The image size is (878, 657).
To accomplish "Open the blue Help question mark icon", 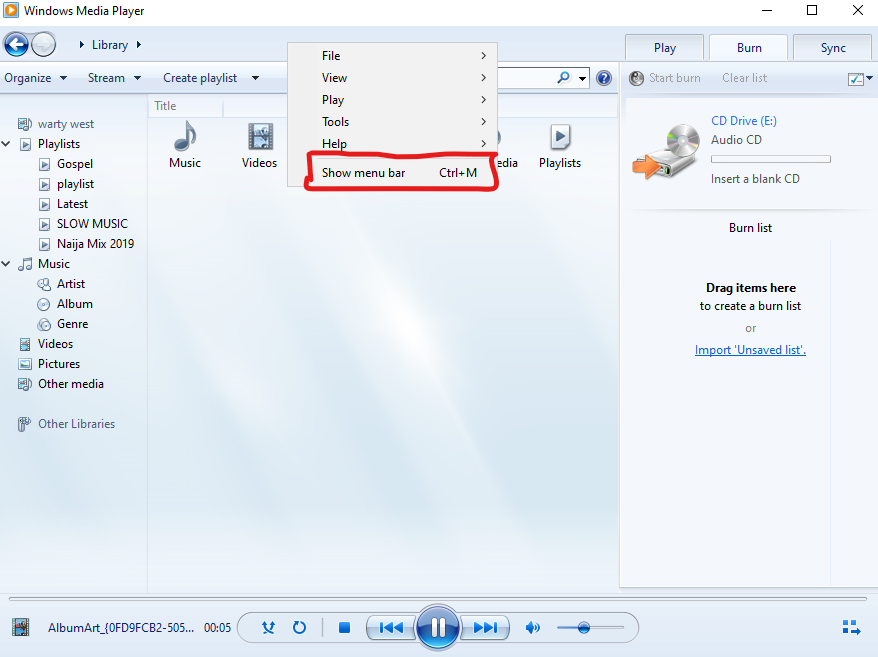I will pyautogui.click(x=604, y=78).
